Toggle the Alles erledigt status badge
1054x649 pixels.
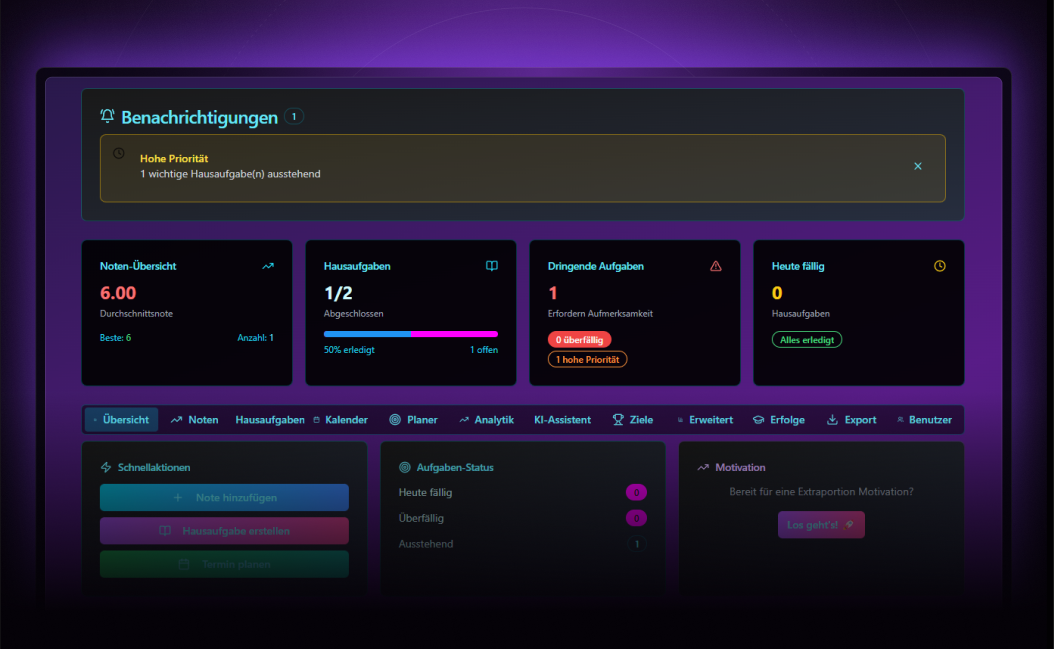point(806,339)
